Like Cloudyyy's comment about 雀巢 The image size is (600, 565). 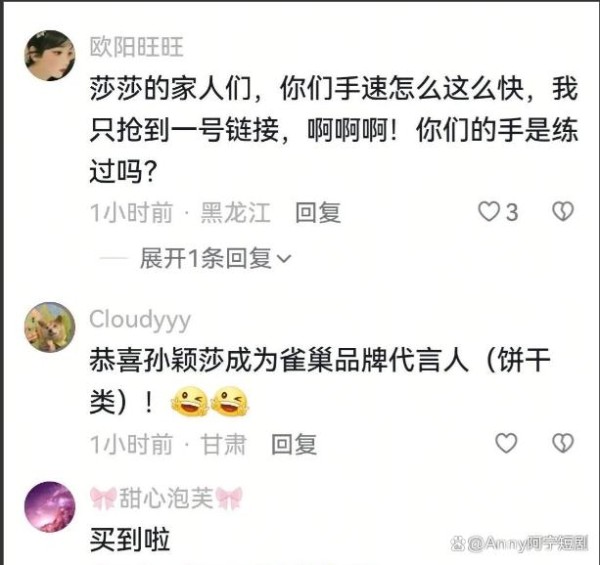(x=506, y=443)
